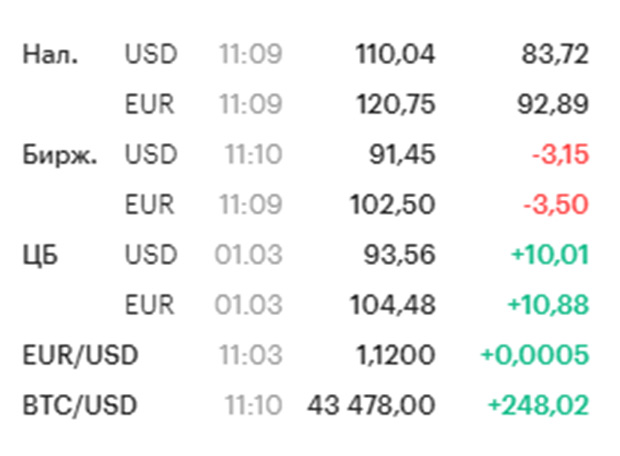Image resolution: width=620 pixels, height=456 pixels.
Task: Select the exchange USD rate 91,45
Action: [x=402, y=155]
